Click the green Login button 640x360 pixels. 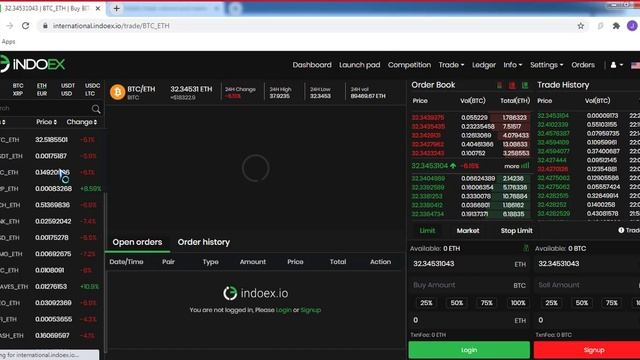469,350
